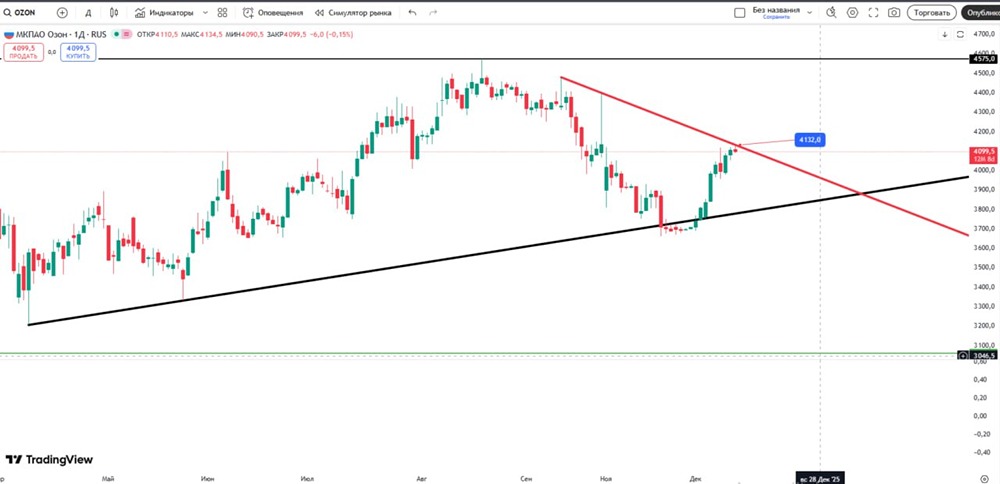Image resolution: width=1000 pixels, height=484 pixels.
Task: Open the Индикаторы indicators dialog
Action: click(163, 12)
